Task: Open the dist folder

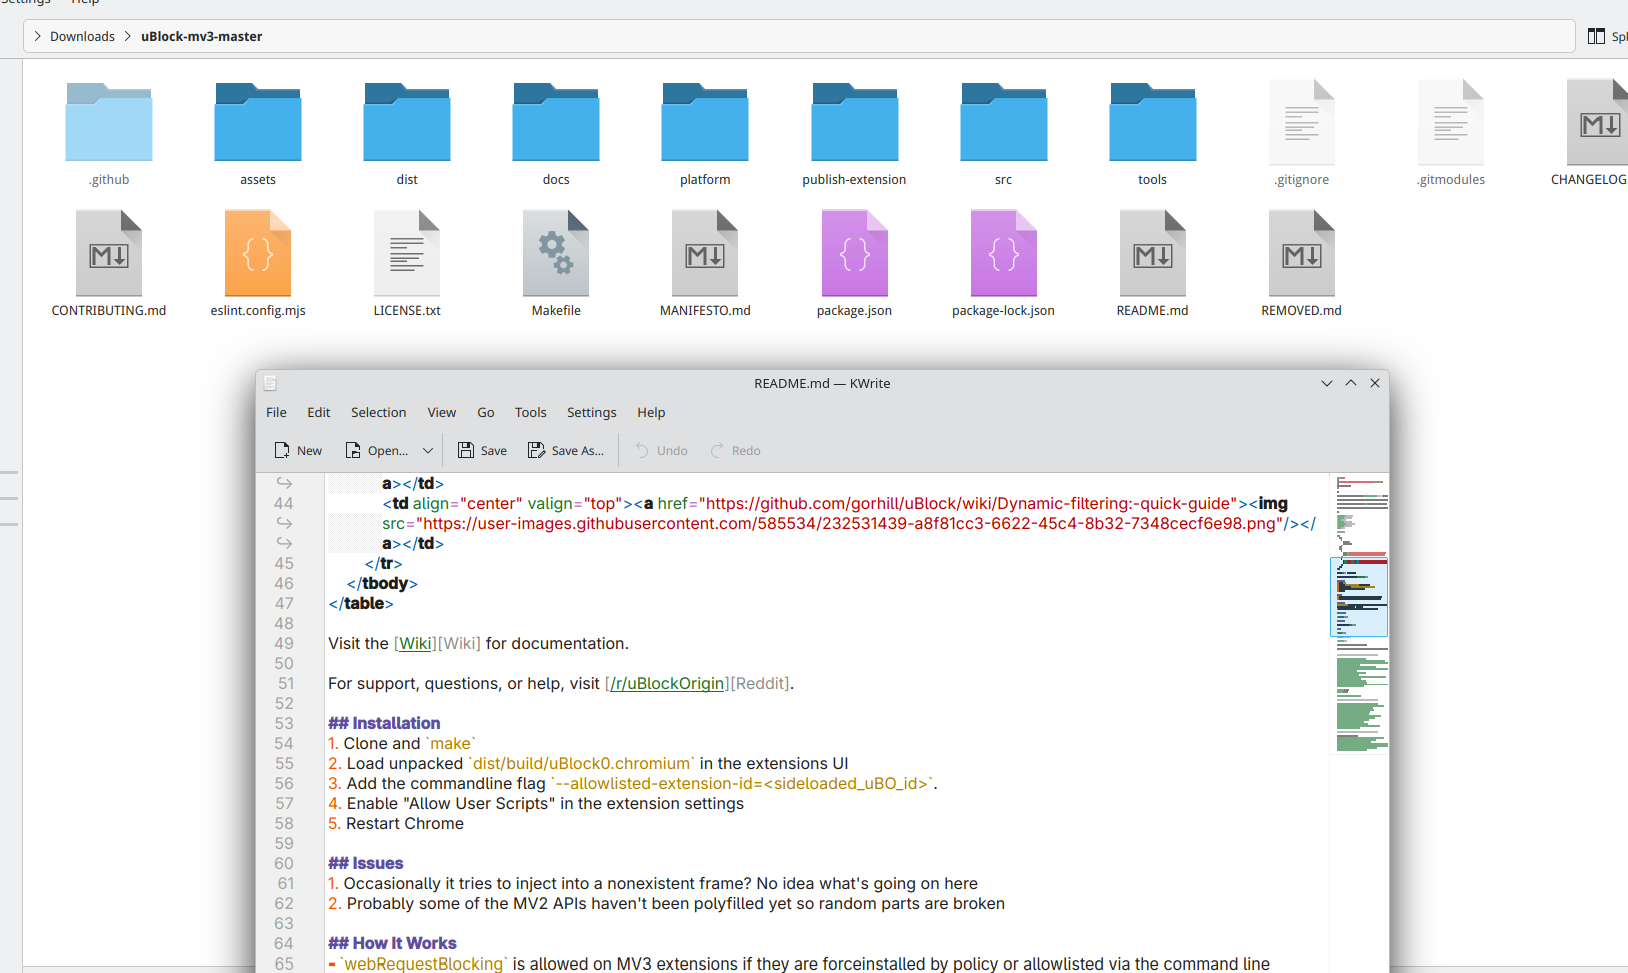Action: coord(407,123)
